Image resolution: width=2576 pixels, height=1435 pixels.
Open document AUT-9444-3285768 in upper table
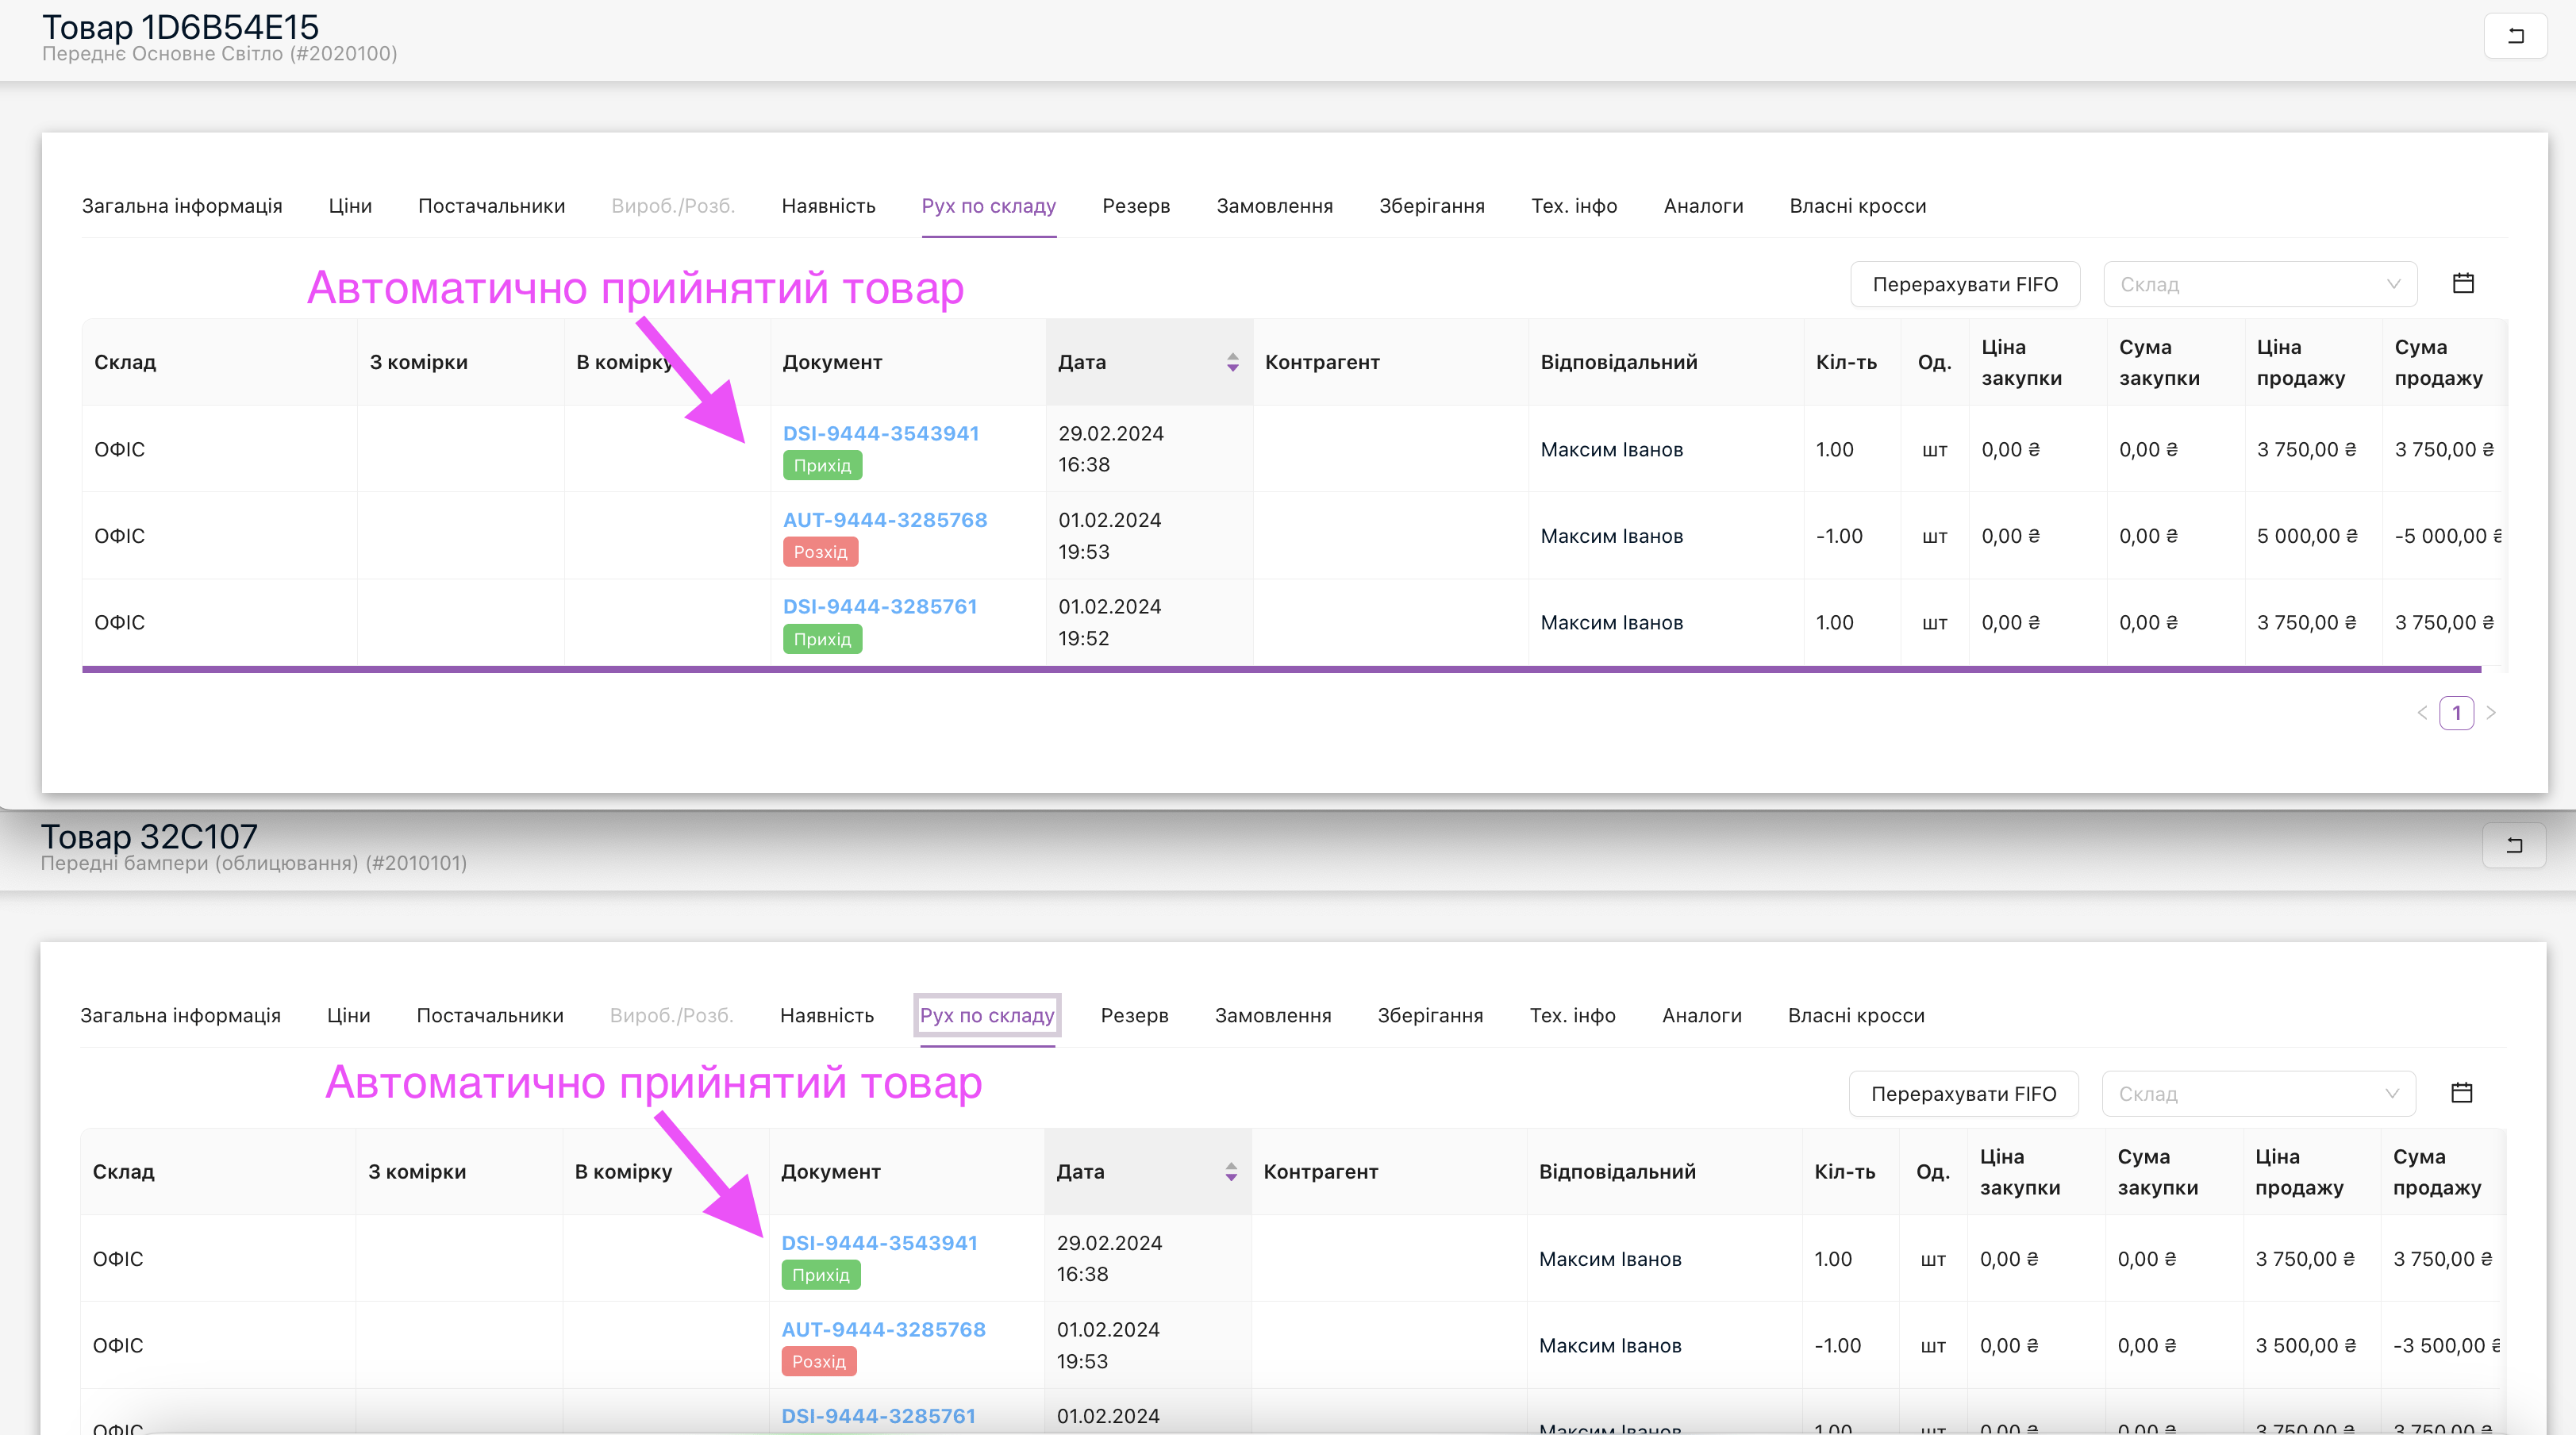tap(884, 520)
